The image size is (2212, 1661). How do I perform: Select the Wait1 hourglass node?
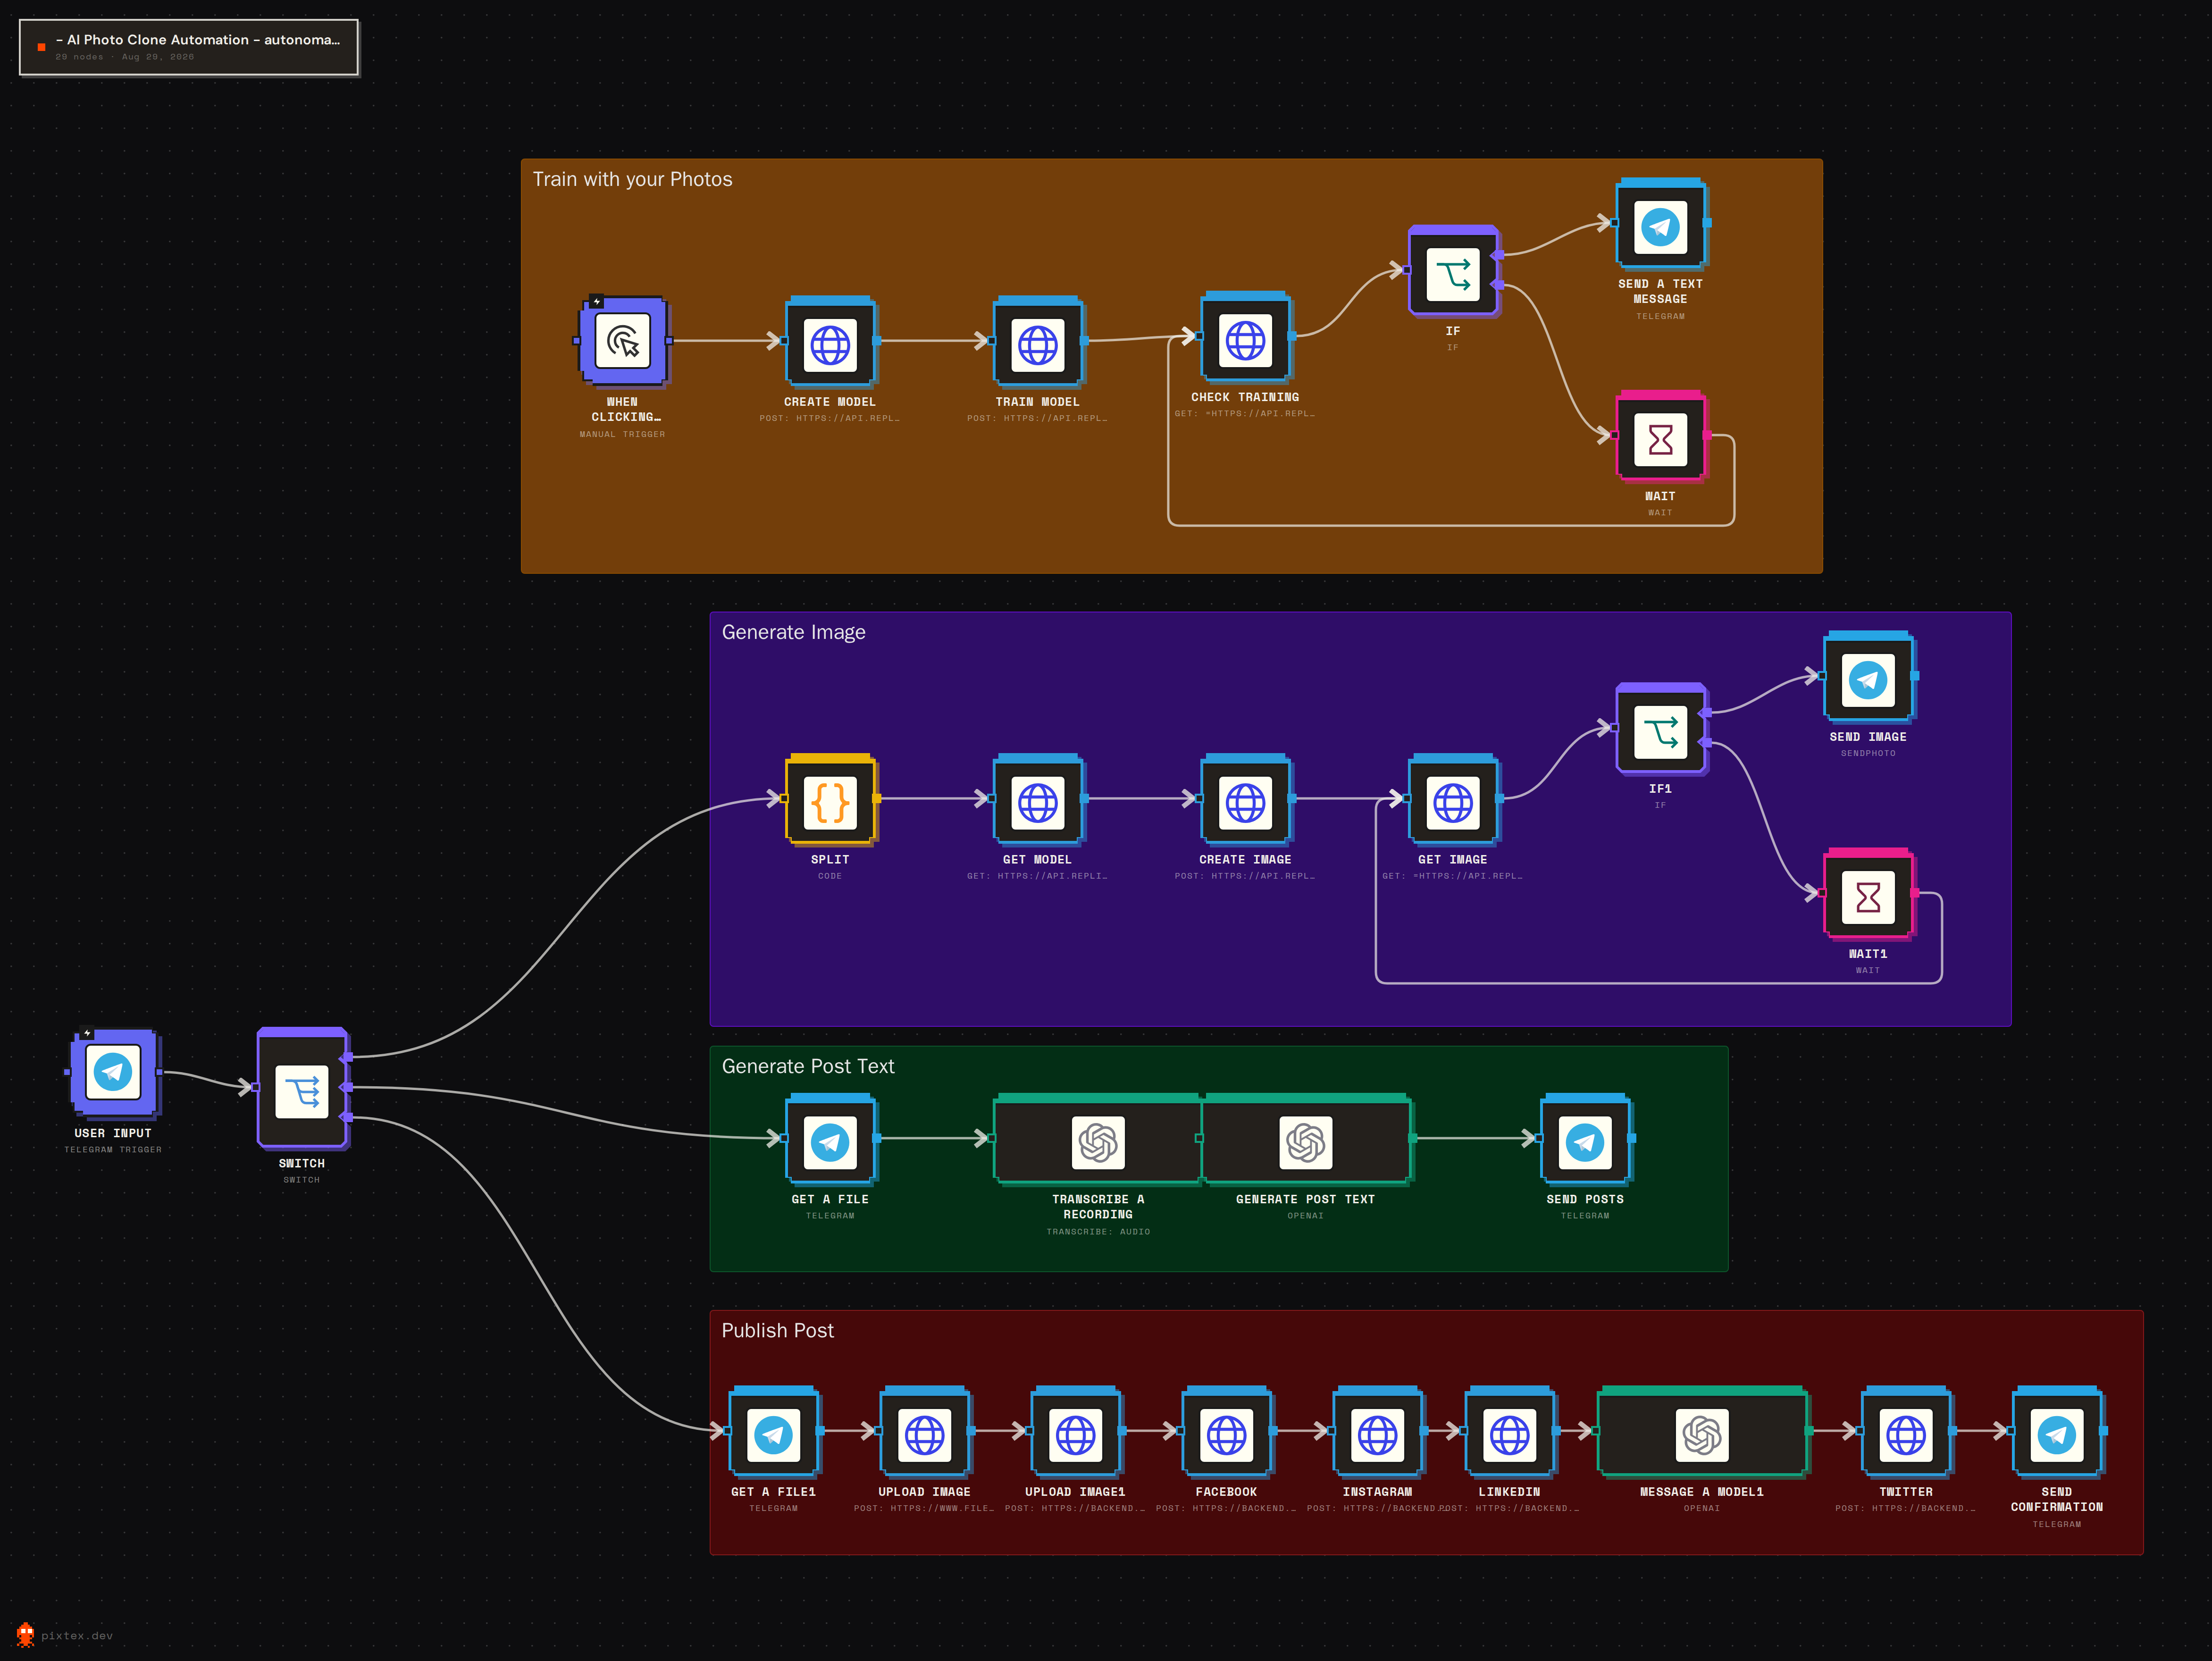tap(1868, 893)
